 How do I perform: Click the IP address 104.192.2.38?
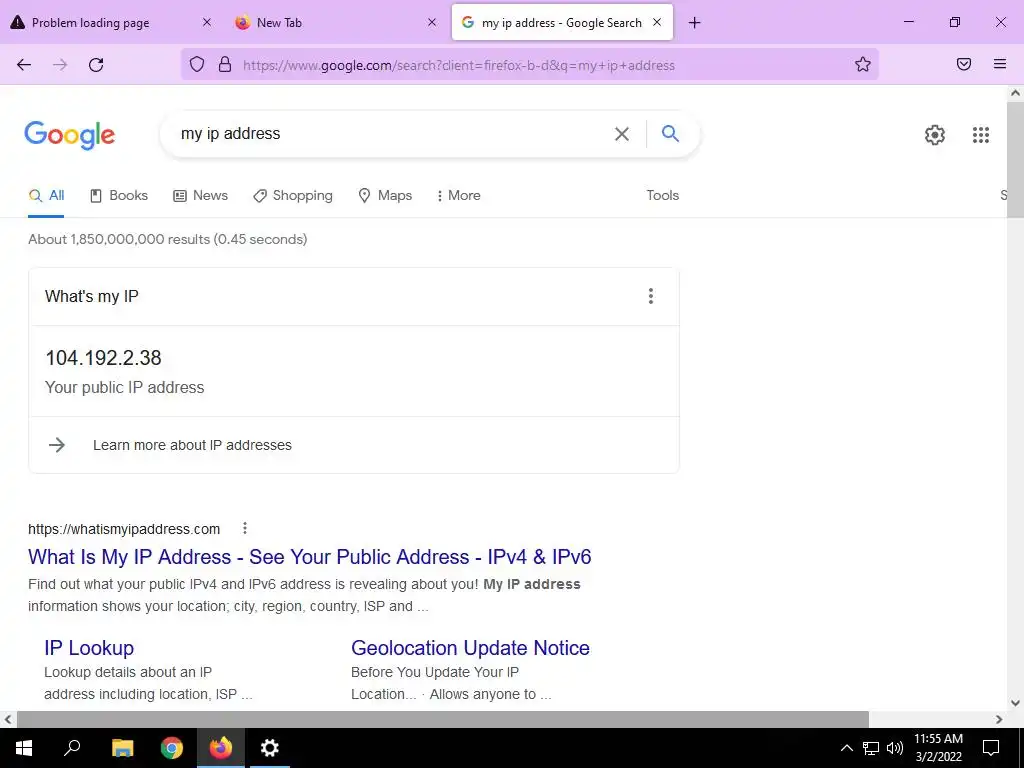click(103, 357)
